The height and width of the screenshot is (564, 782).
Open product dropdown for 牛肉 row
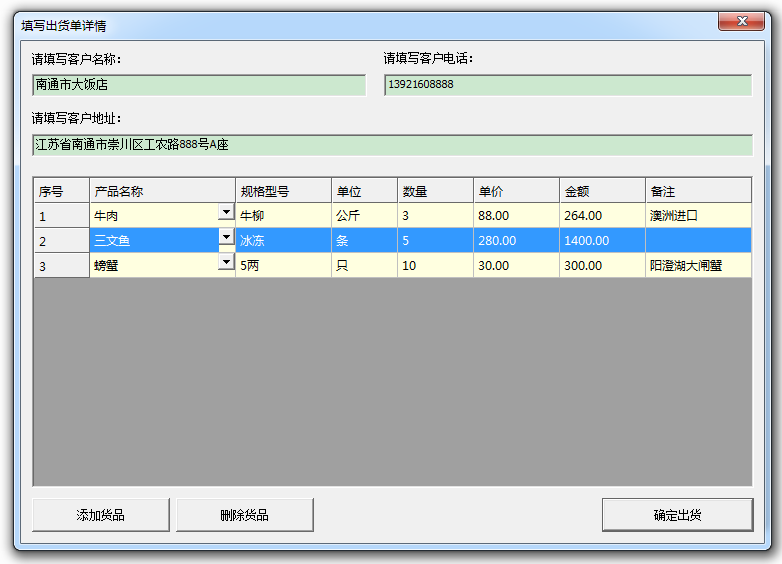pos(226,212)
